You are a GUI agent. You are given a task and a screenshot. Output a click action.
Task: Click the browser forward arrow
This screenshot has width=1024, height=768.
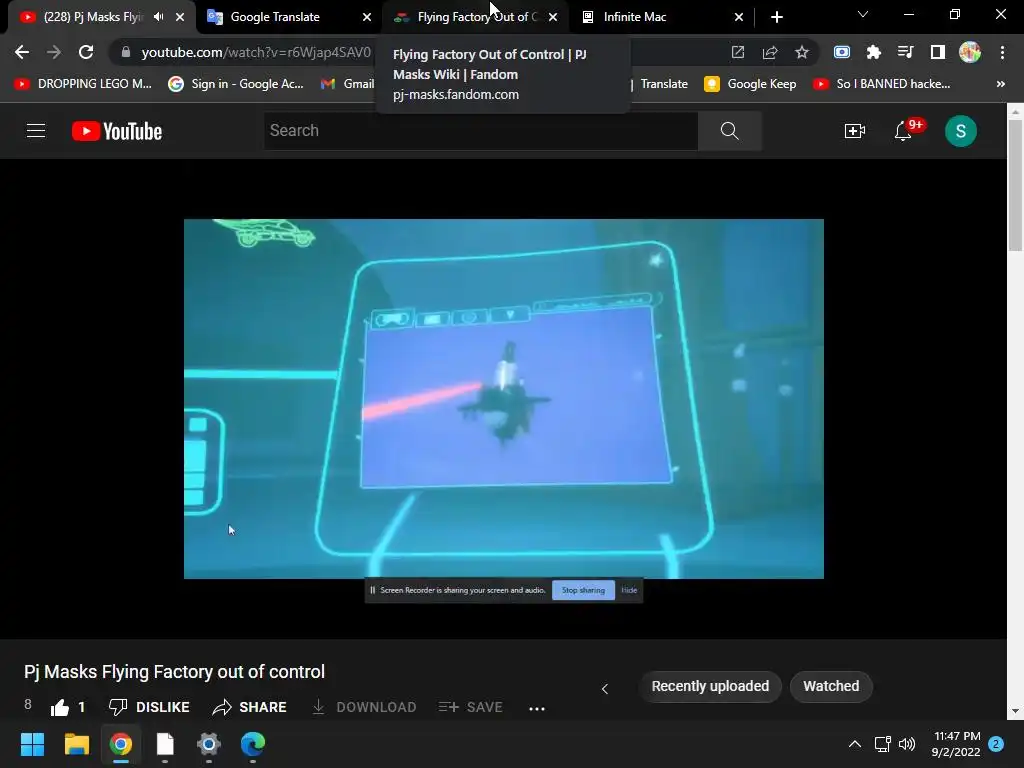54,52
